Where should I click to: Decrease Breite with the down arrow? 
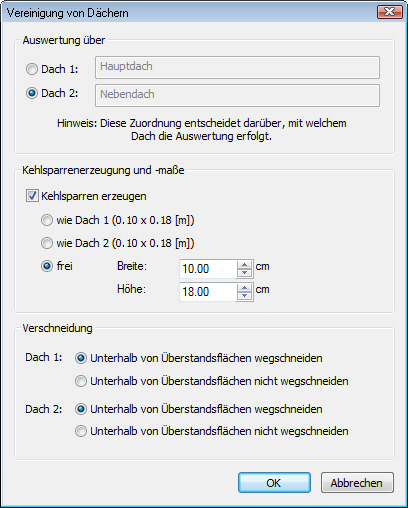point(245,273)
